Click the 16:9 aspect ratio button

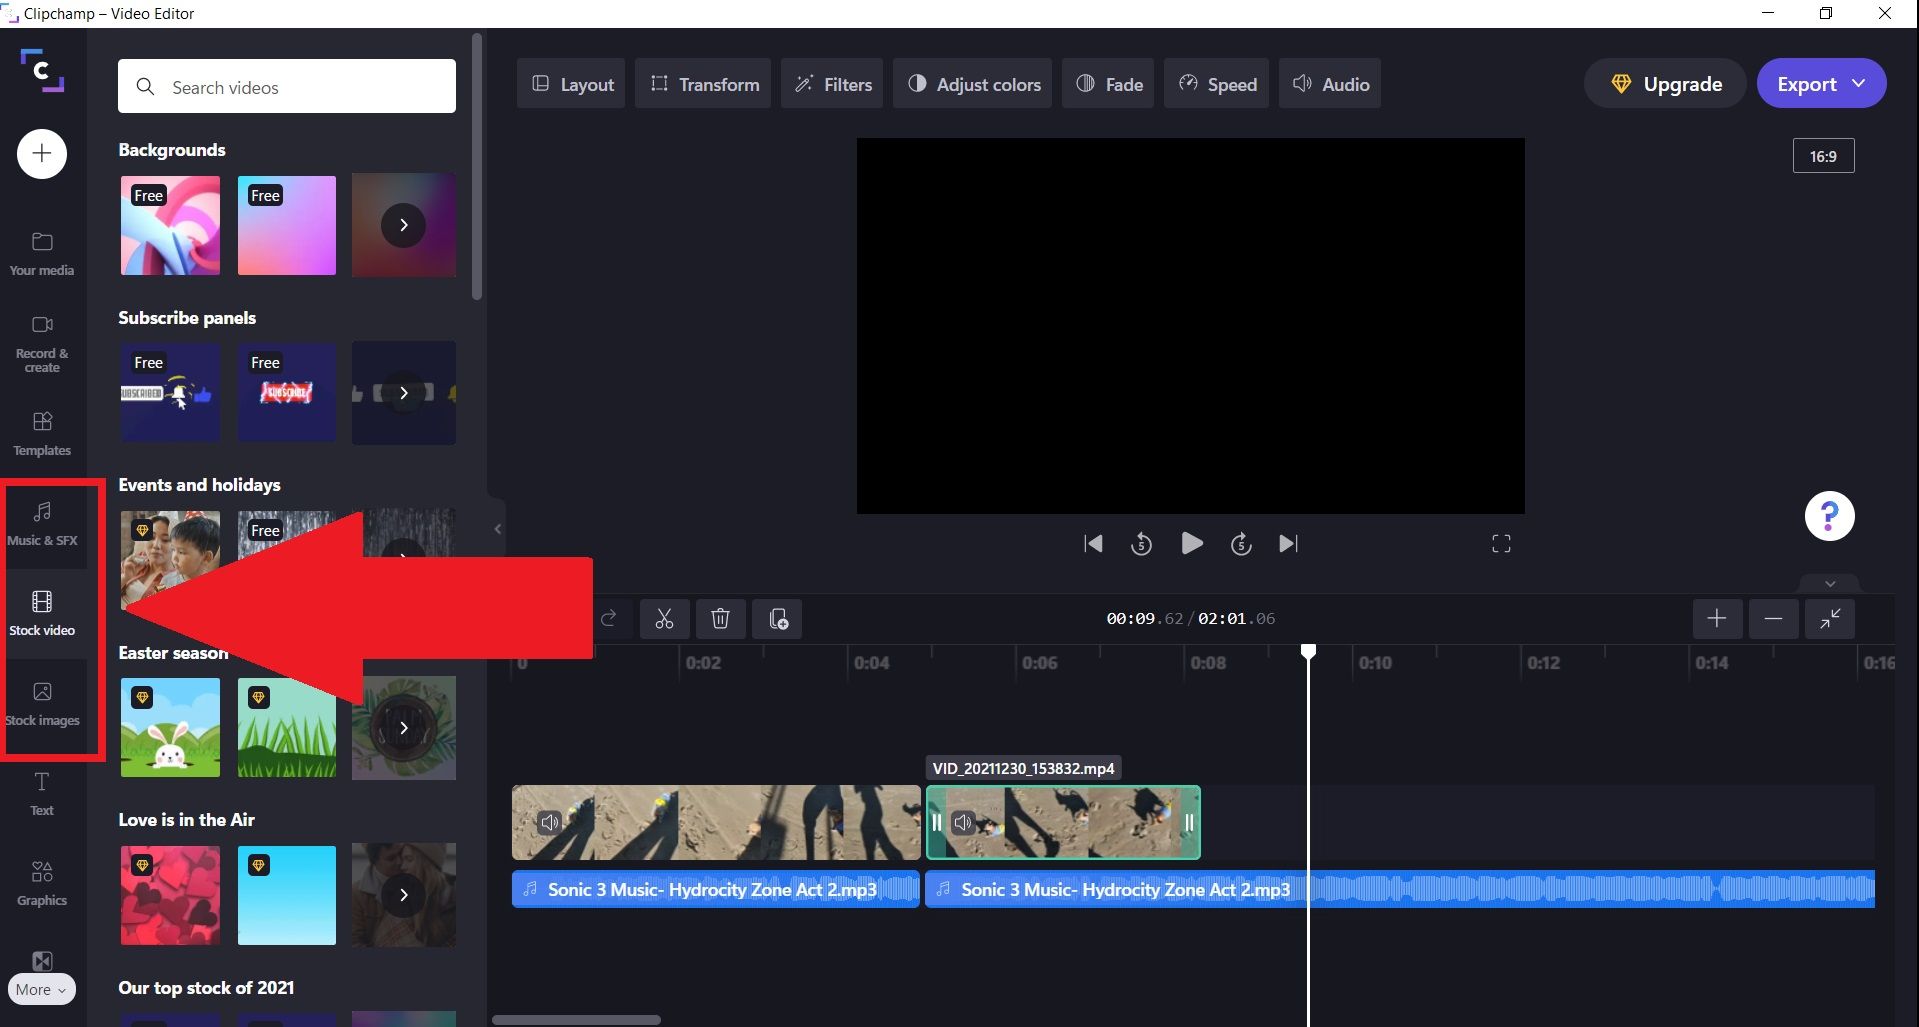coord(1822,155)
